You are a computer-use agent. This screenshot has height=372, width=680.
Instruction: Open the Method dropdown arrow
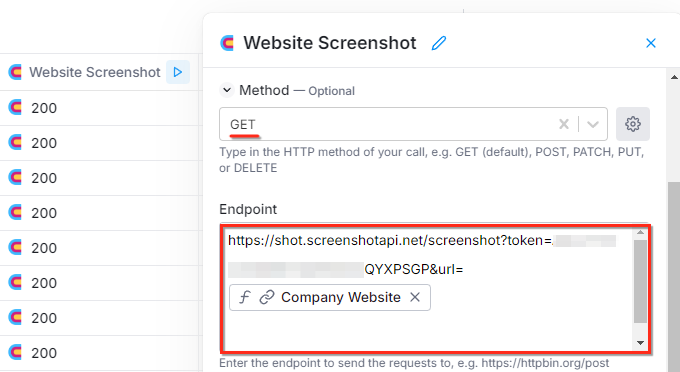[x=593, y=124]
